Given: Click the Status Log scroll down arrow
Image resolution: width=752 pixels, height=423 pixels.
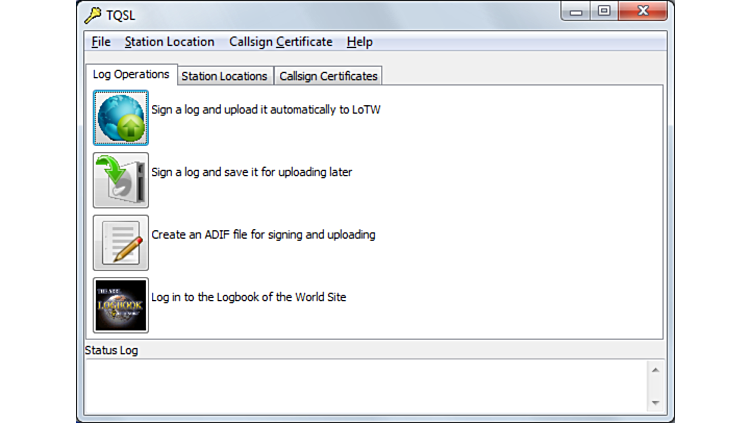Looking at the screenshot, I should point(655,402).
